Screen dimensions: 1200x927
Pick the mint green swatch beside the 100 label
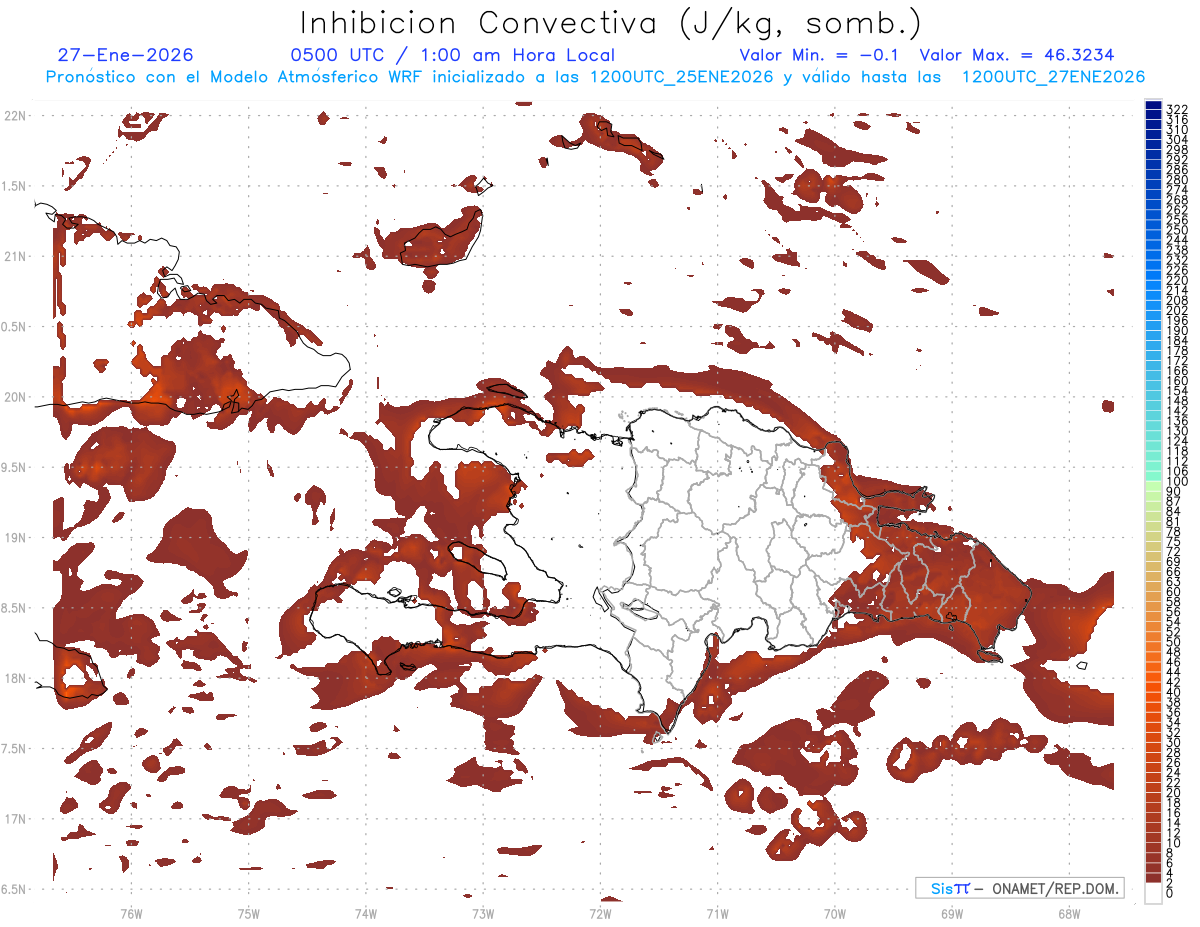(x=1153, y=477)
